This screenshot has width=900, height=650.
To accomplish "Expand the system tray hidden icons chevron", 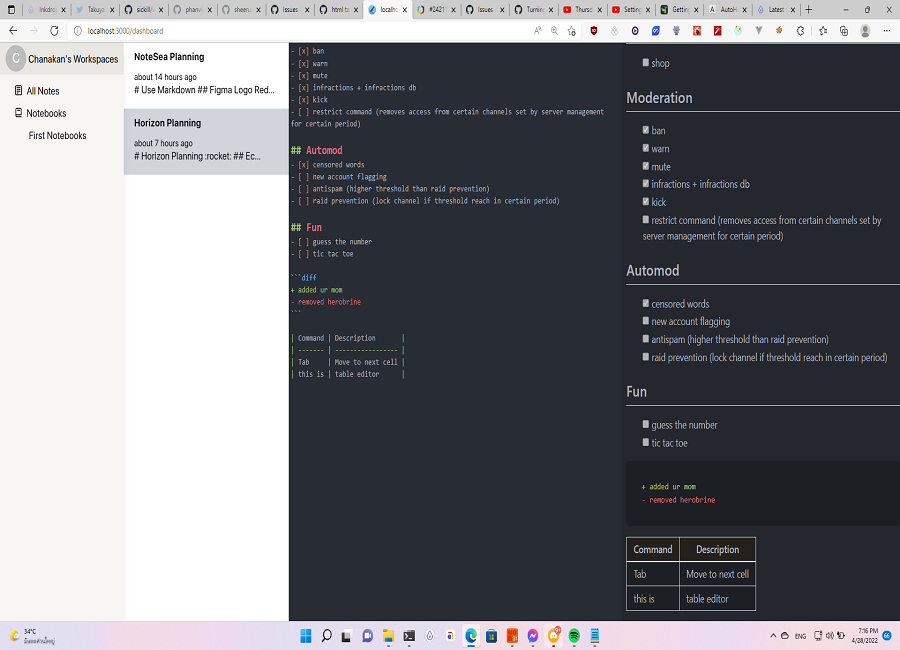I will [773, 636].
